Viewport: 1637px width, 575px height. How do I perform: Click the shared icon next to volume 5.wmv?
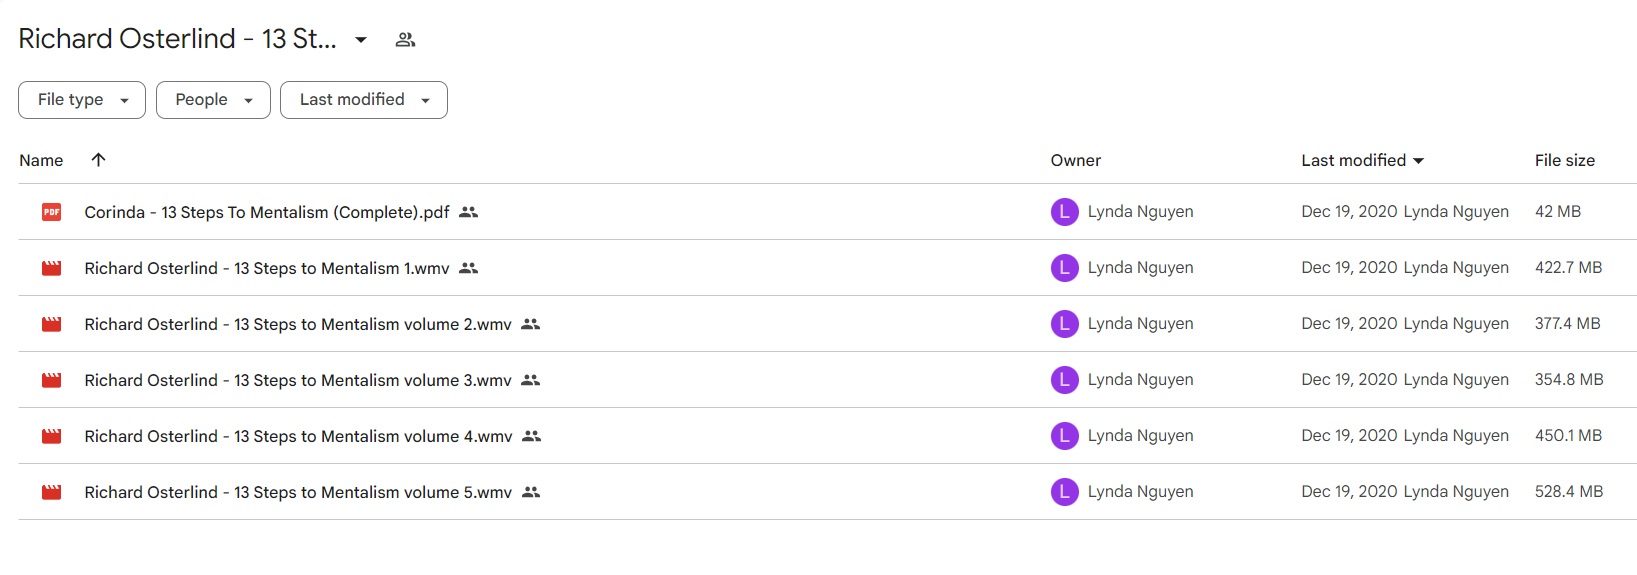click(x=531, y=492)
